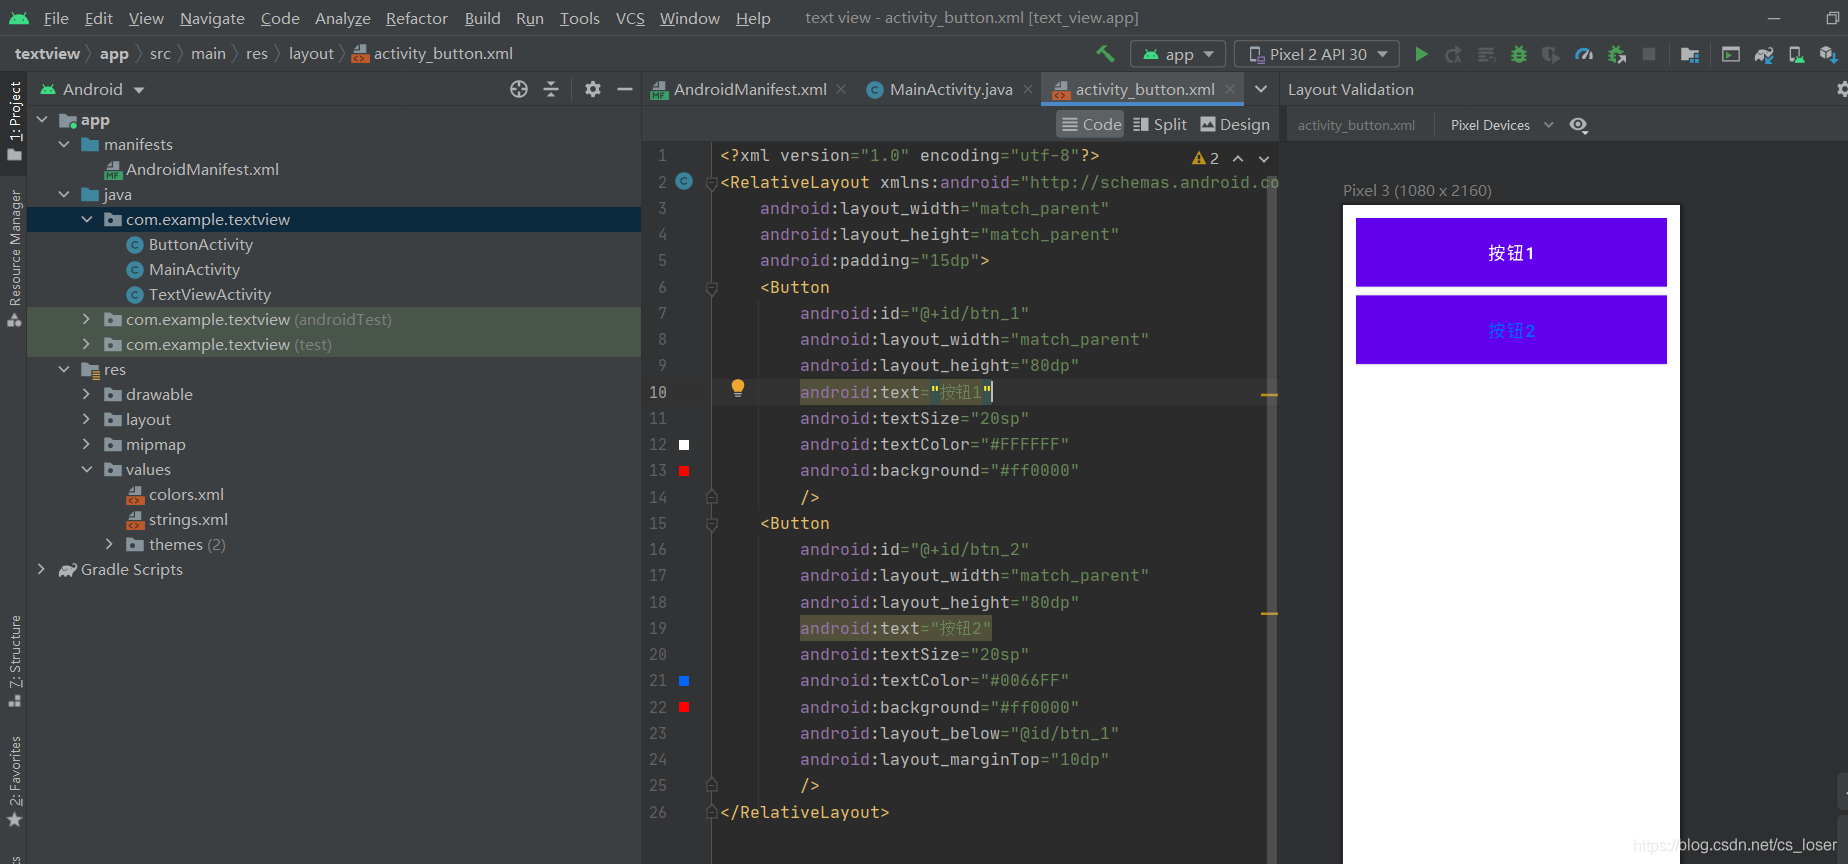
Task: Toggle the Favorites side panel button
Action: [14, 782]
